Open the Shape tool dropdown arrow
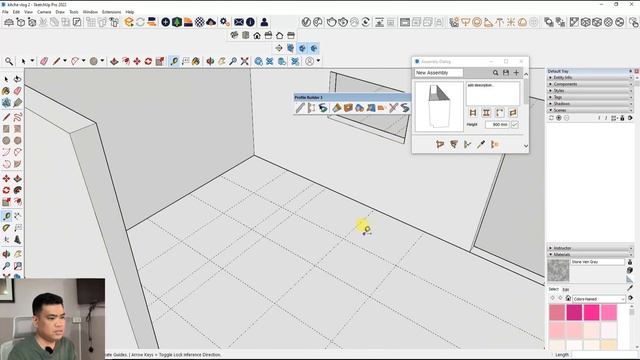This screenshot has height=360, width=640. 102,61
